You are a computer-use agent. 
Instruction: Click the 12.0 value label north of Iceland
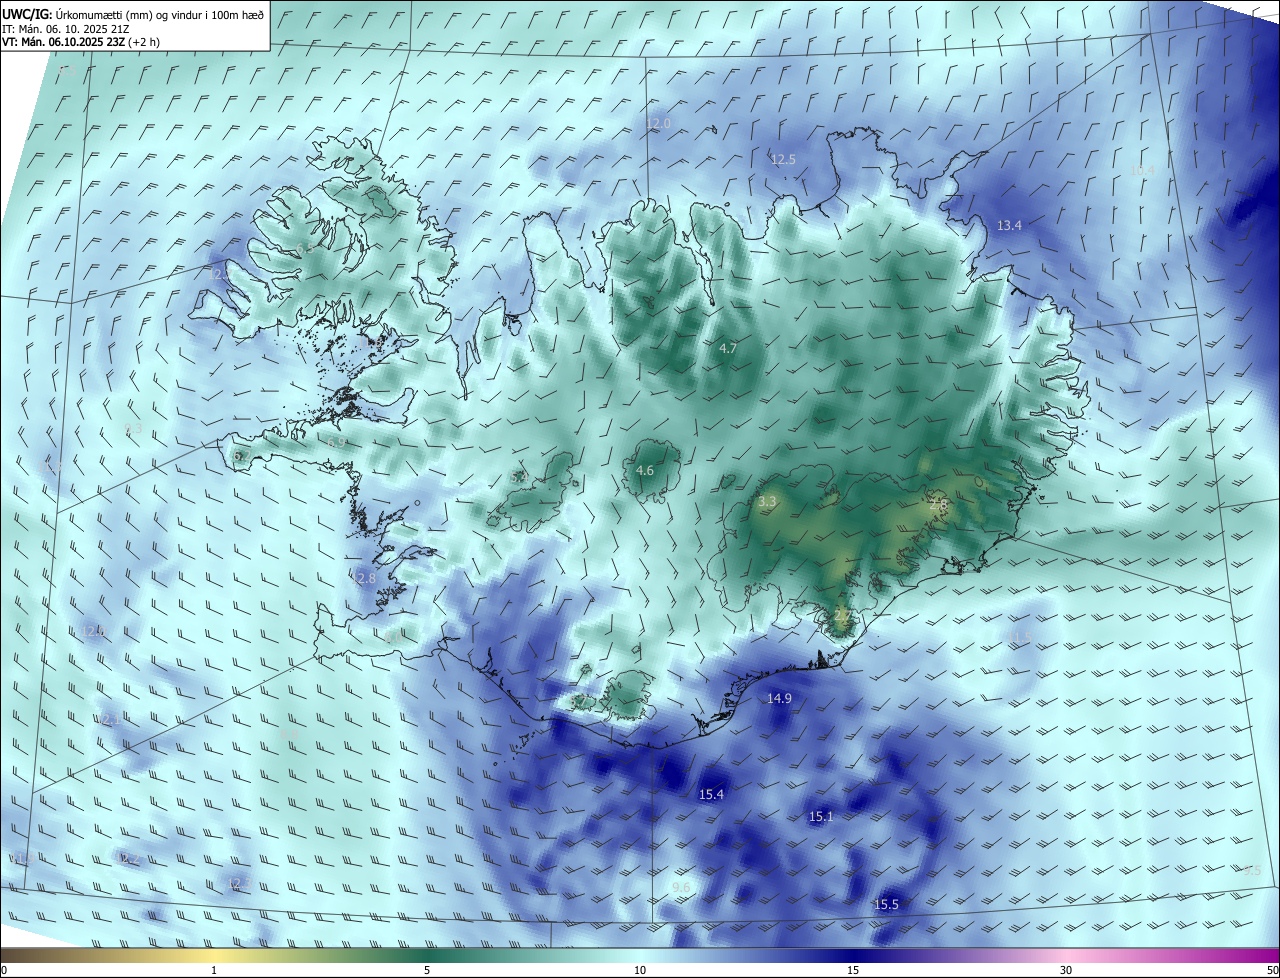(x=658, y=124)
